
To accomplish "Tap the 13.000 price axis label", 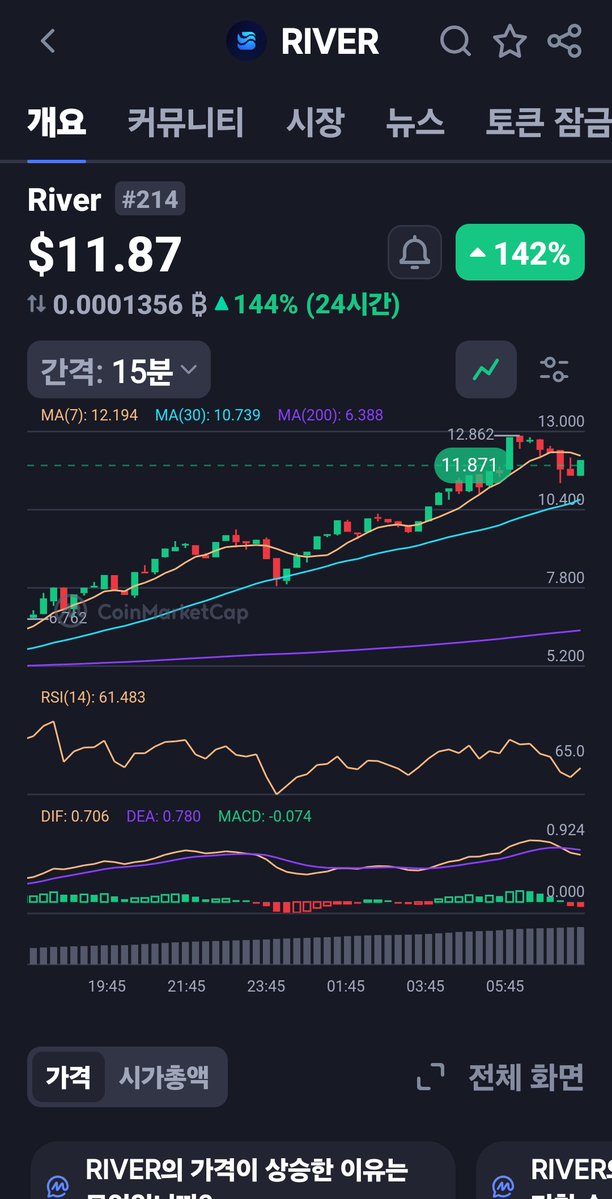I will [x=561, y=421].
